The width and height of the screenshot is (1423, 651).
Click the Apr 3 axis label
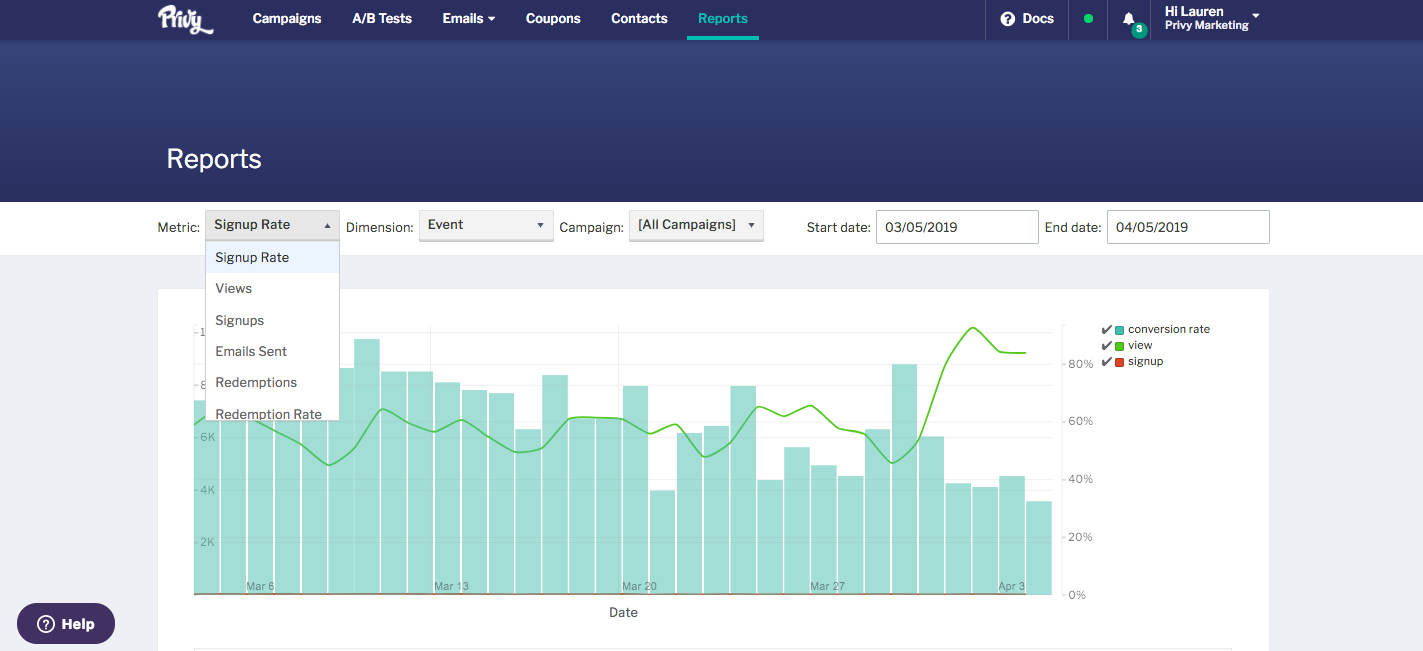pos(1011,587)
